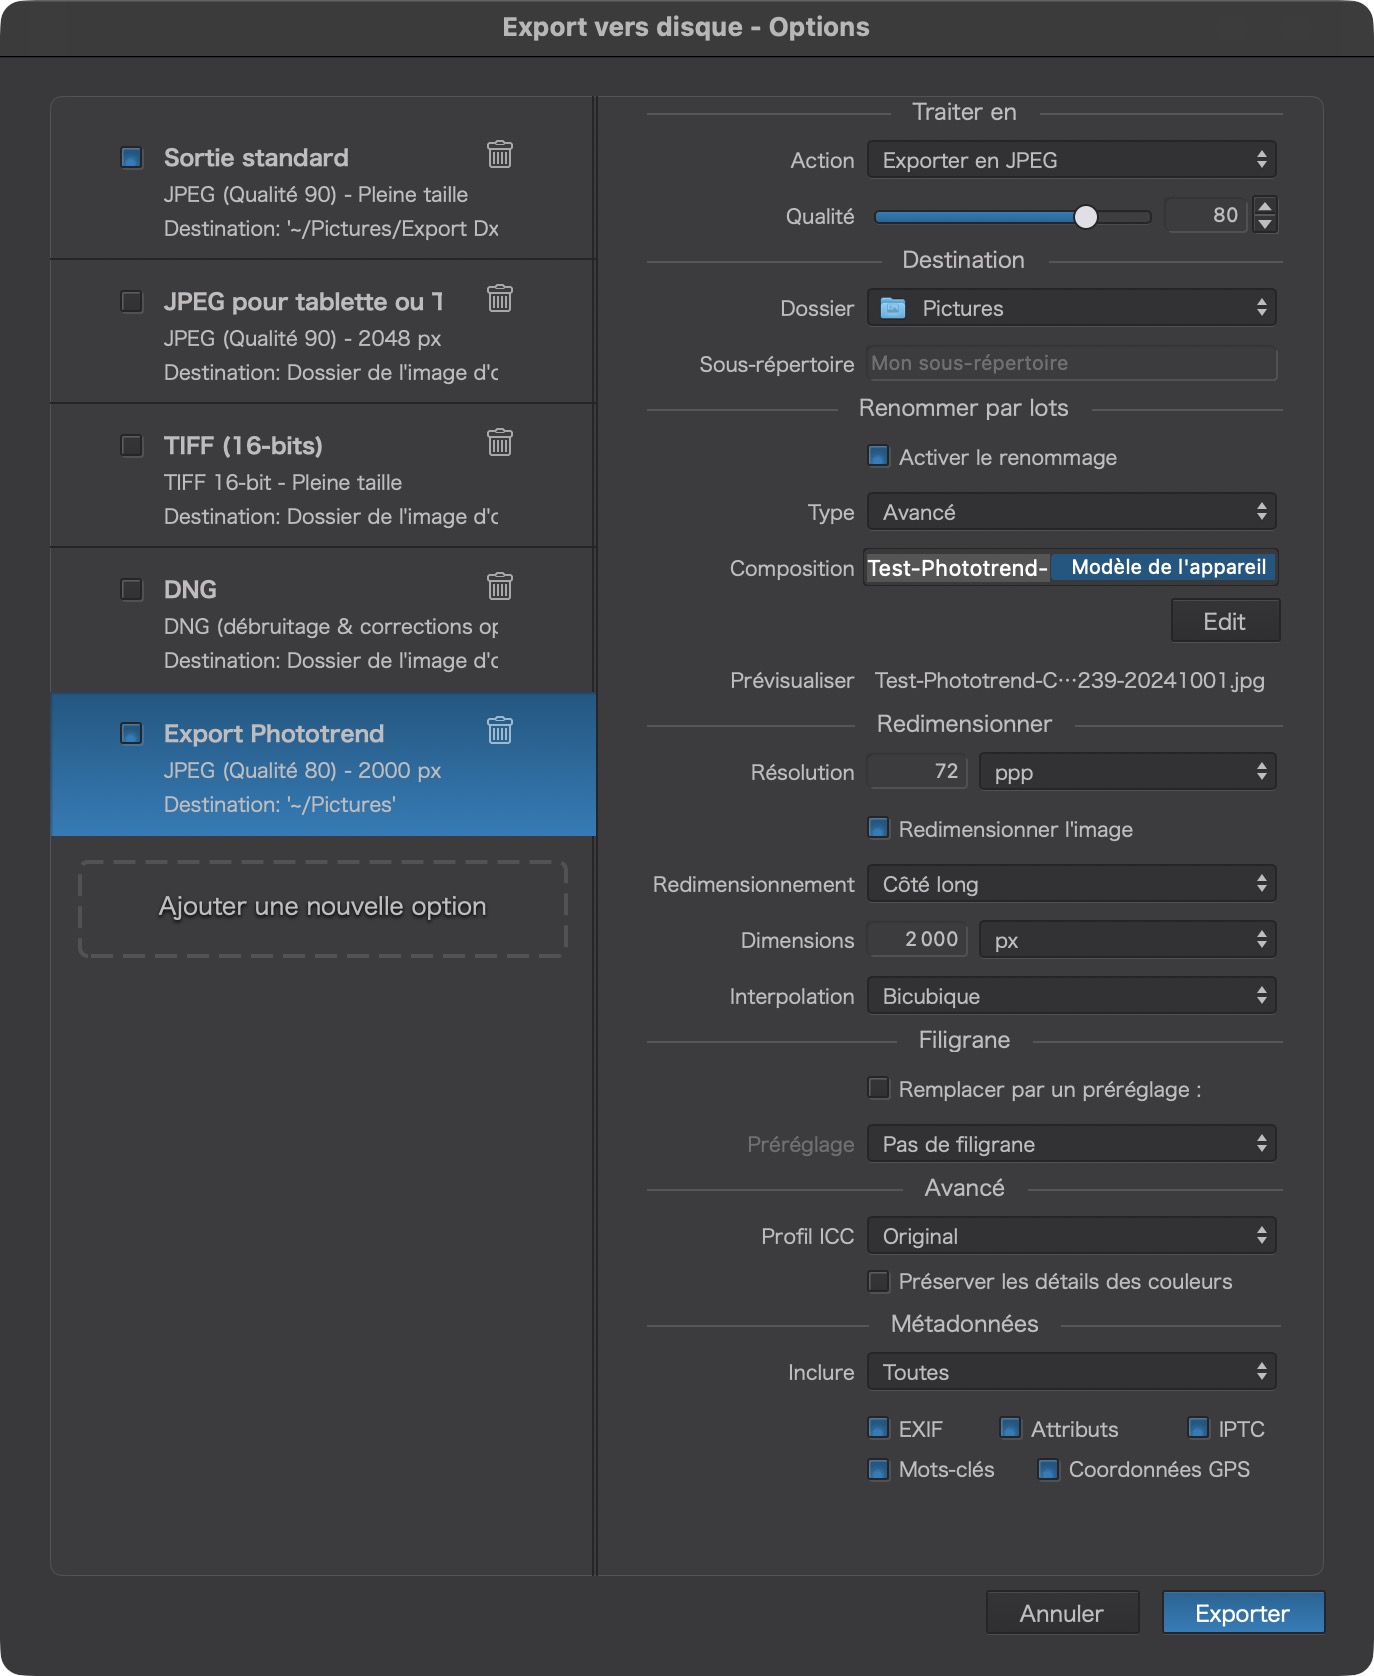Screen dimensions: 1374x1676
Task: Click the Modèle de l'appareil token
Action: pyautogui.click(x=1167, y=568)
